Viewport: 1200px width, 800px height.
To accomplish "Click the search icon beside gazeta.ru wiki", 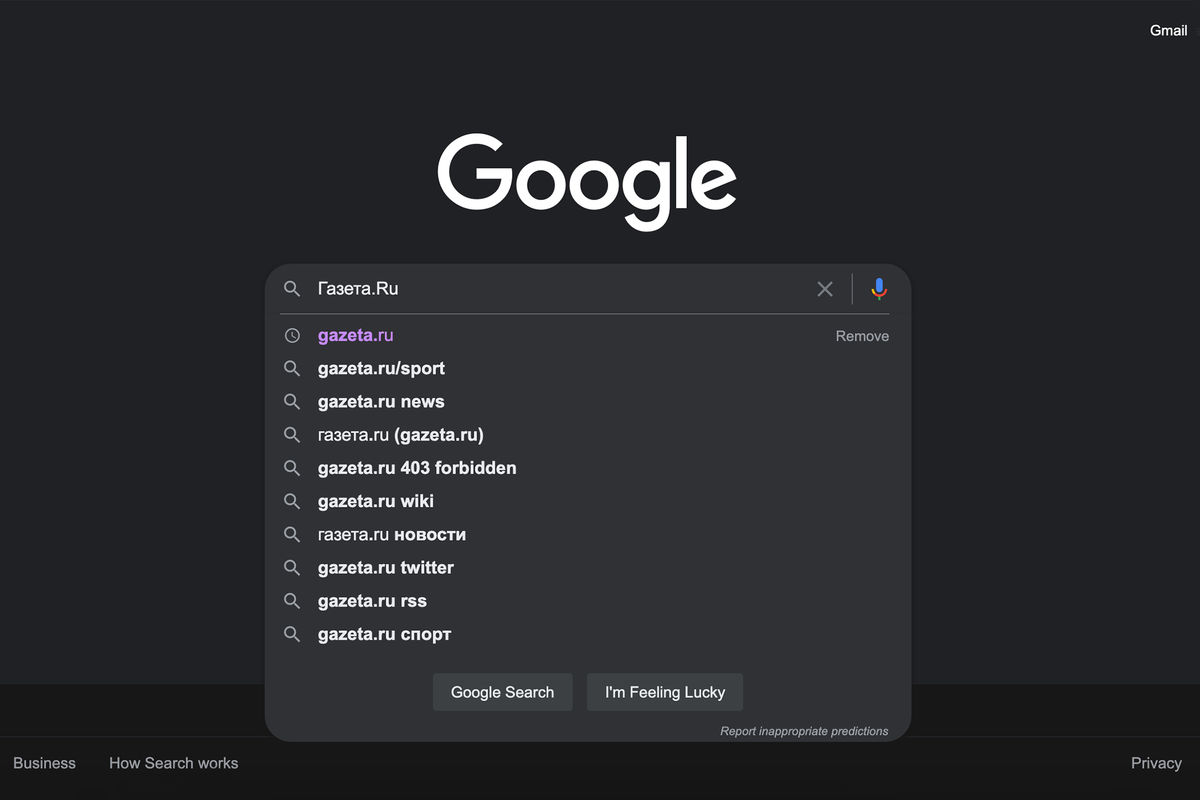I will (292, 501).
